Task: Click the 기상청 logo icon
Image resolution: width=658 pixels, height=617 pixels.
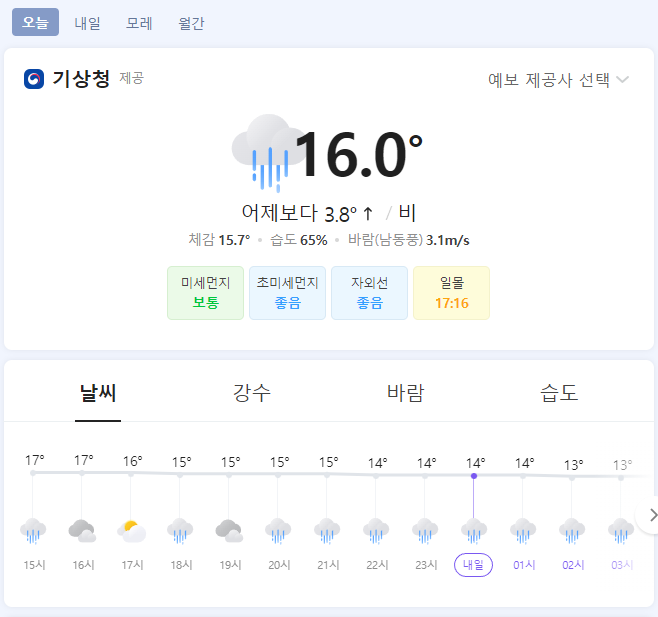Action: point(34,79)
